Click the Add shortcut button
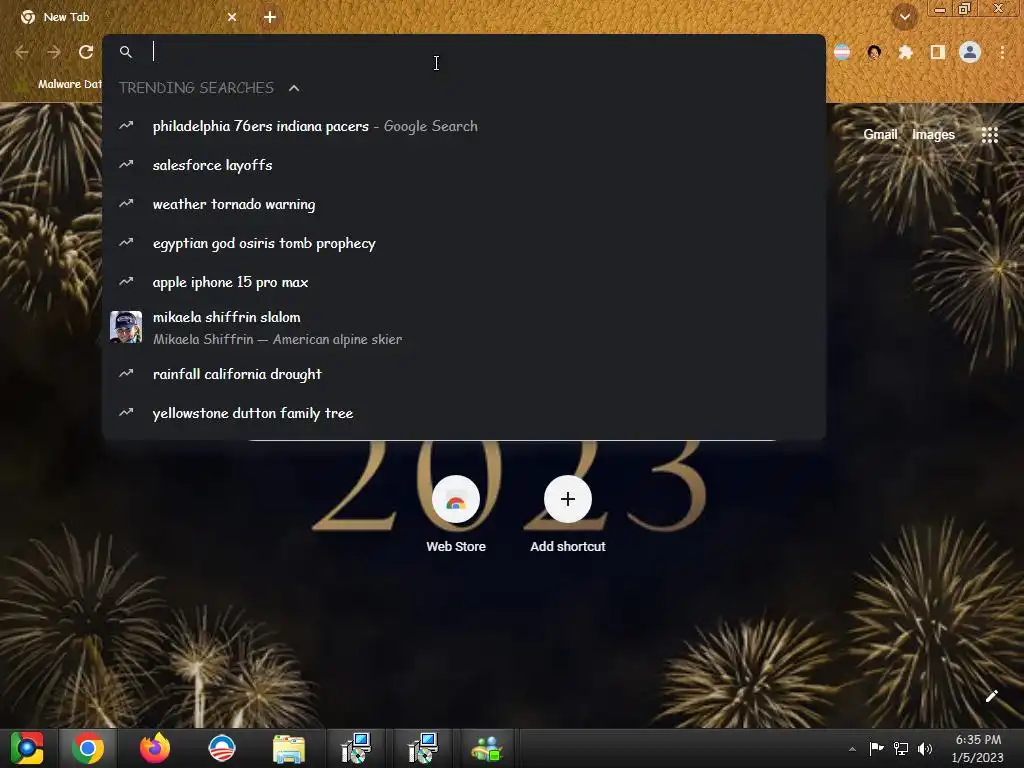 pyautogui.click(x=568, y=515)
